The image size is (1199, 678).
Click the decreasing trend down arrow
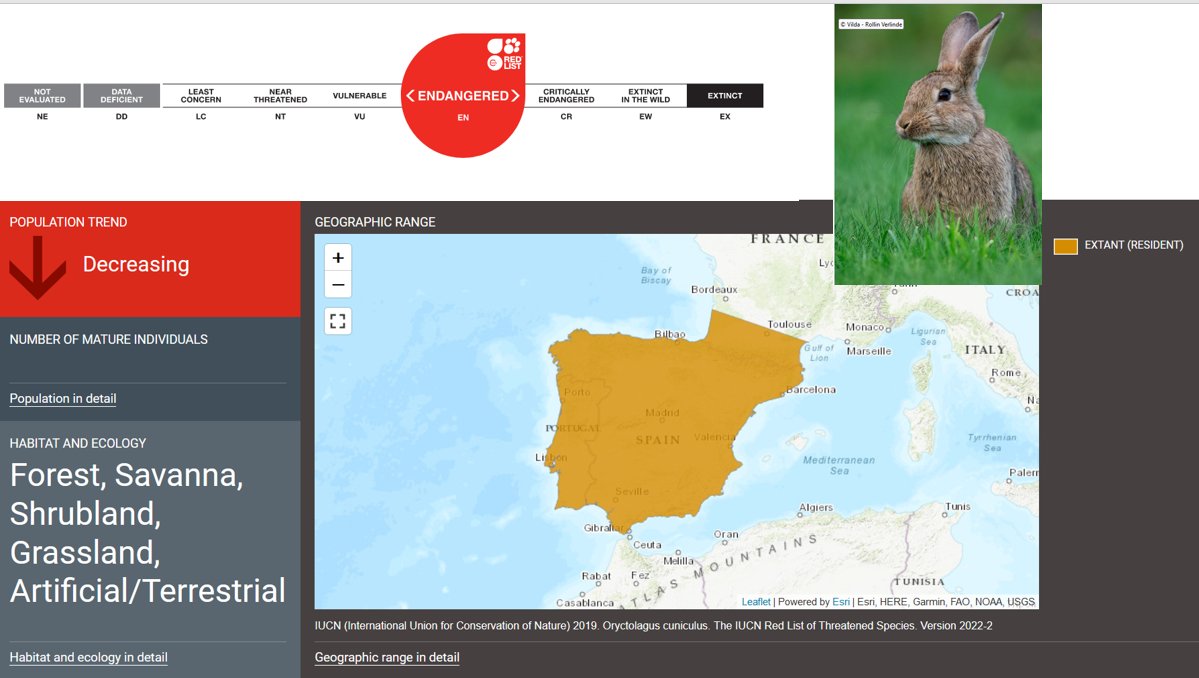(37, 268)
